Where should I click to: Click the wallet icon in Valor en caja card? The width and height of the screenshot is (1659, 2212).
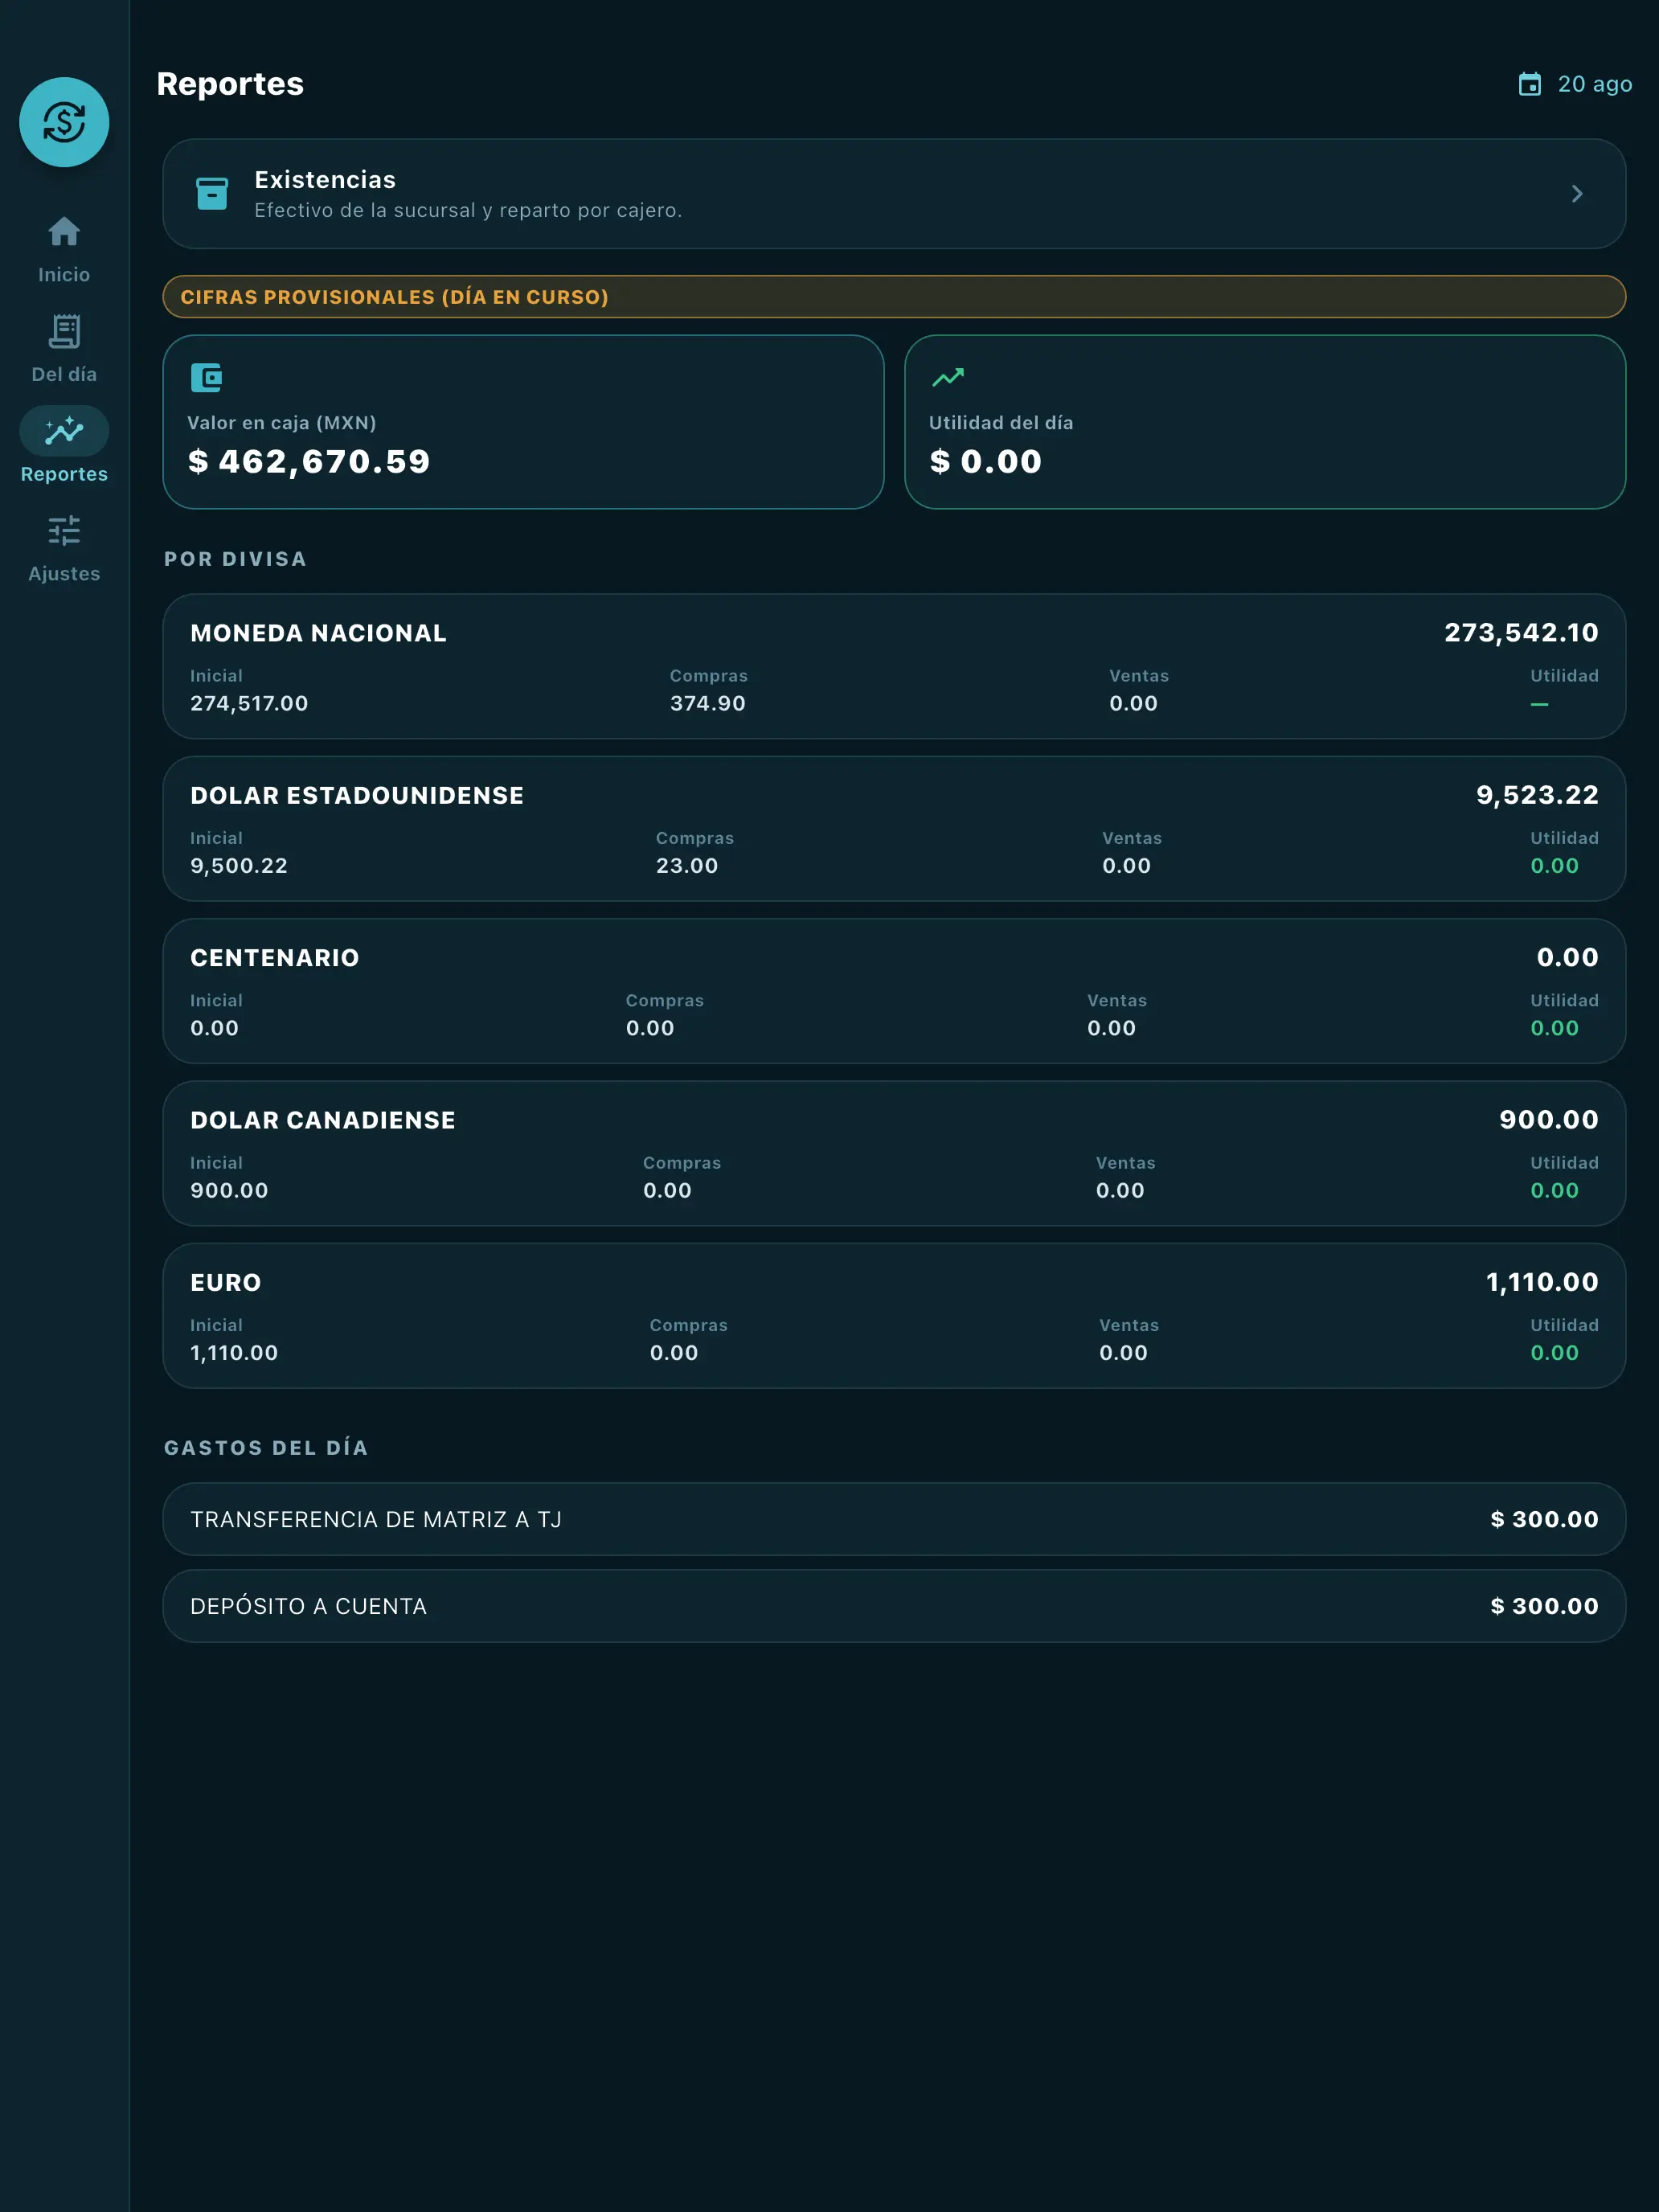[x=206, y=378]
